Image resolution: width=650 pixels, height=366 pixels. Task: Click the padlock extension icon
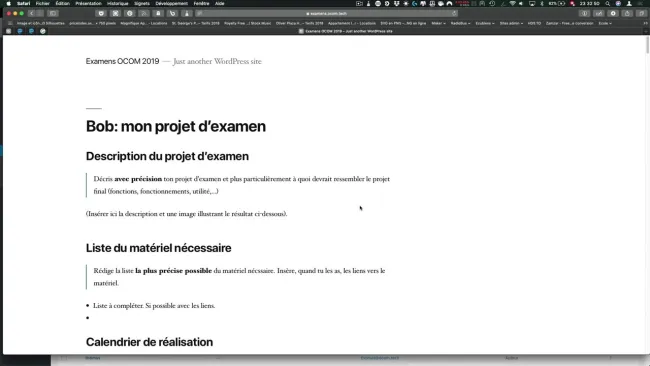[x=158, y=13]
